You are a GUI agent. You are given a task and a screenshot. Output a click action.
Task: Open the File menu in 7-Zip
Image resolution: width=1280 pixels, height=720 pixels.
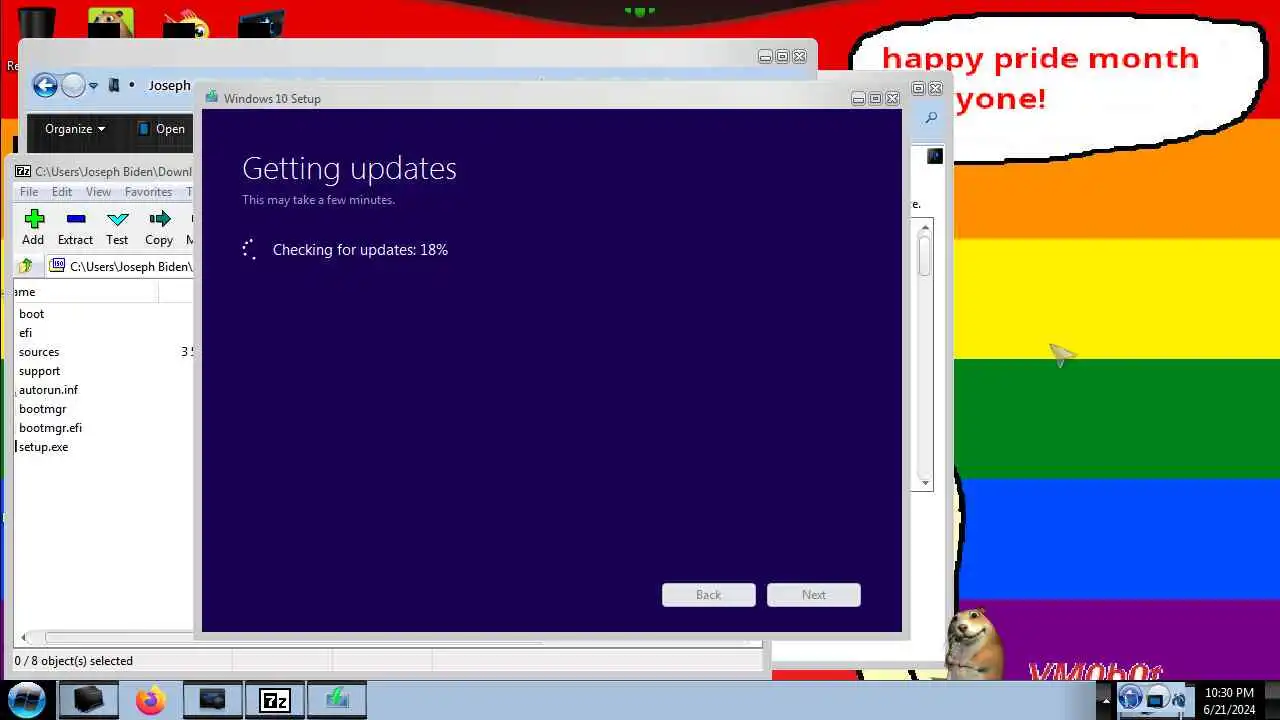pyautogui.click(x=29, y=192)
